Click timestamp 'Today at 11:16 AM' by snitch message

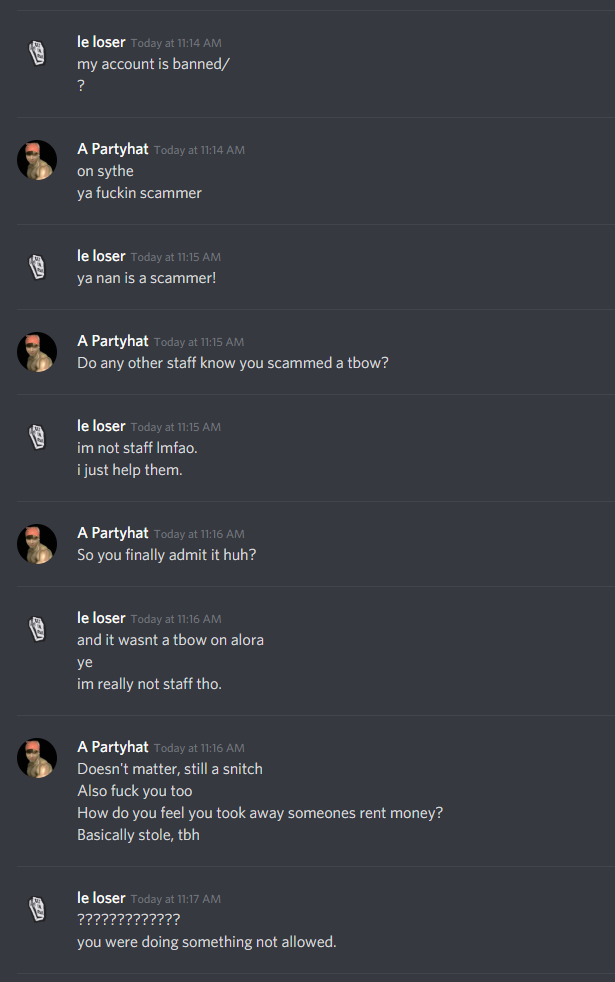tap(199, 748)
